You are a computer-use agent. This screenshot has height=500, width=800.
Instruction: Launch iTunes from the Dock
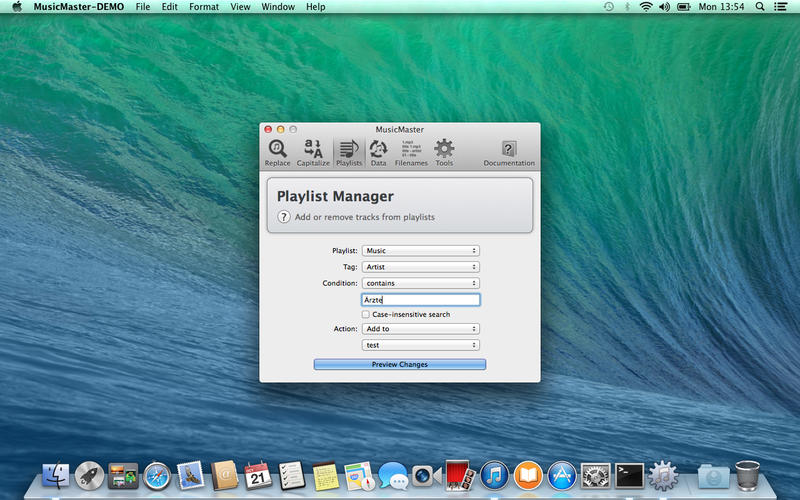[x=494, y=476]
